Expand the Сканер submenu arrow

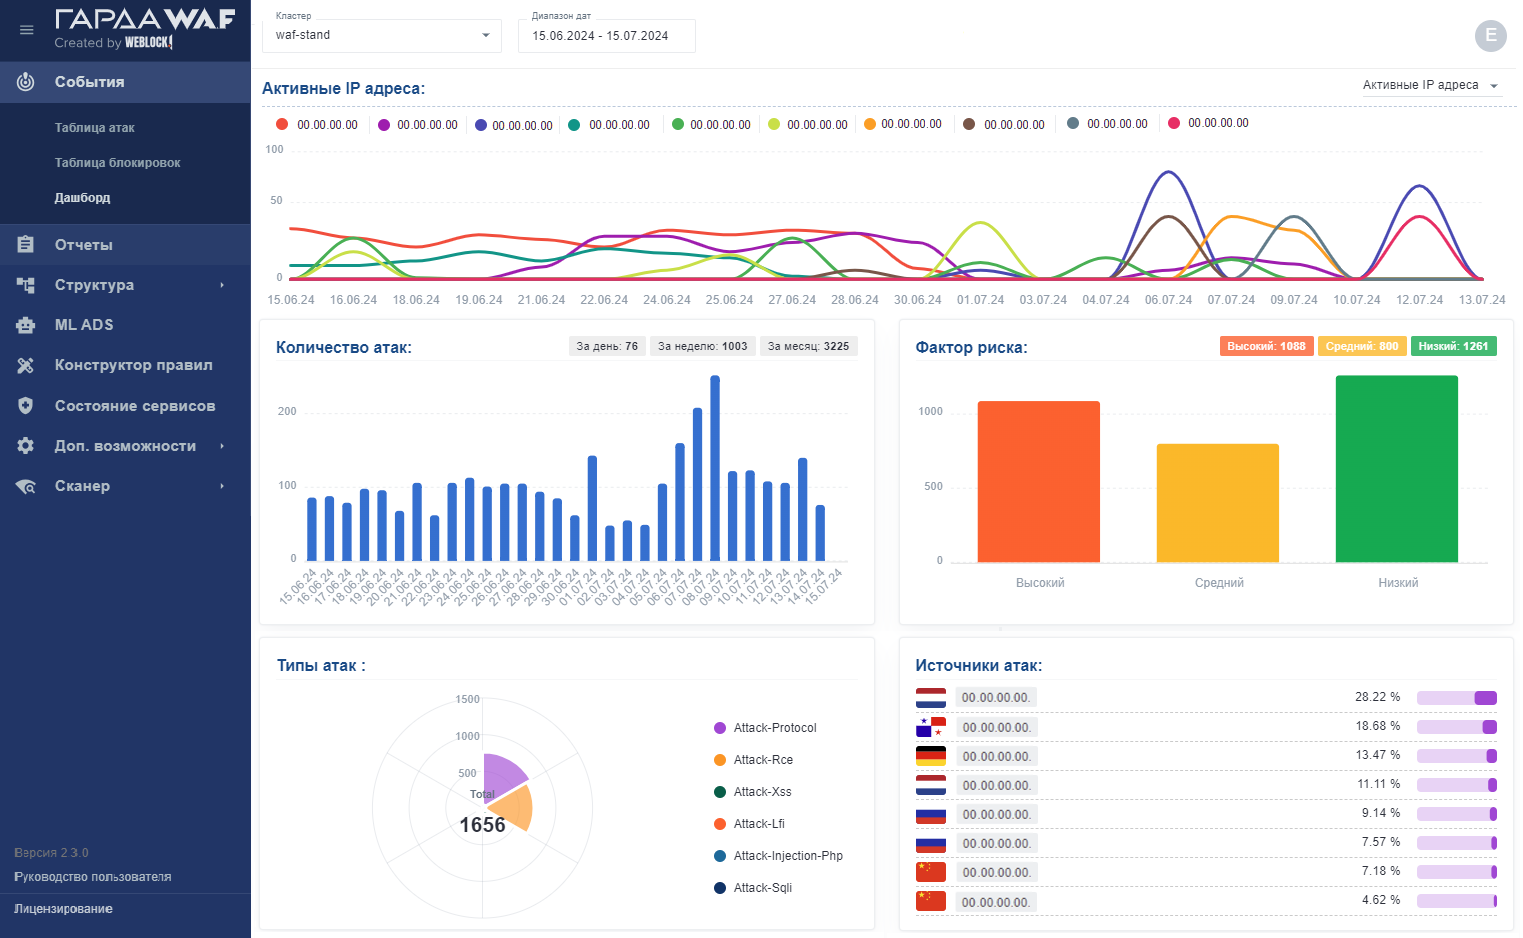click(222, 486)
